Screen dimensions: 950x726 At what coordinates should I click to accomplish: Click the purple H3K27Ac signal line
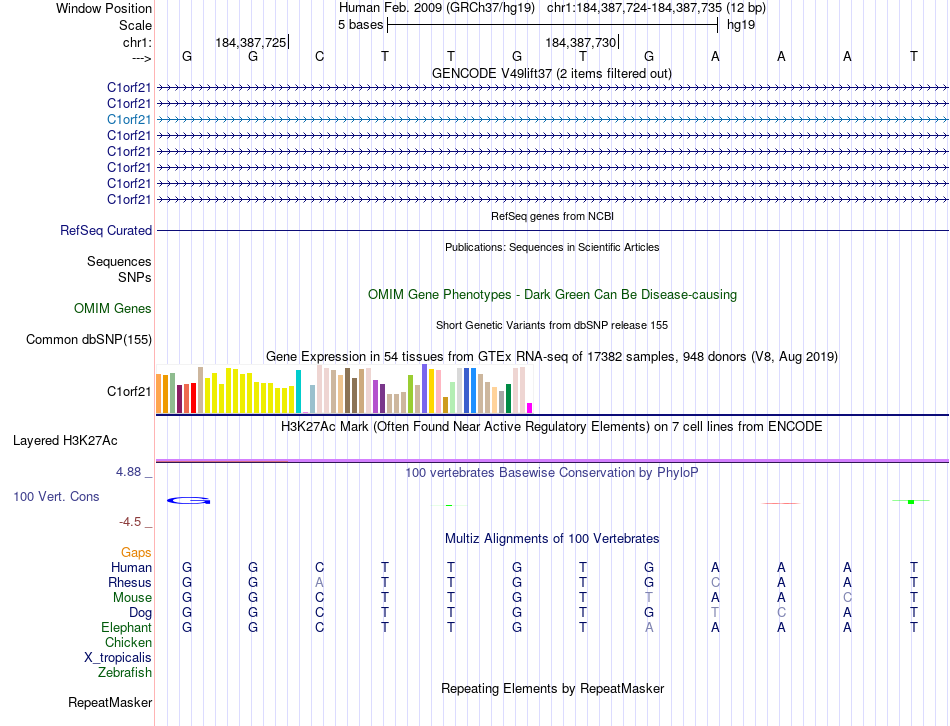point(552,461)
